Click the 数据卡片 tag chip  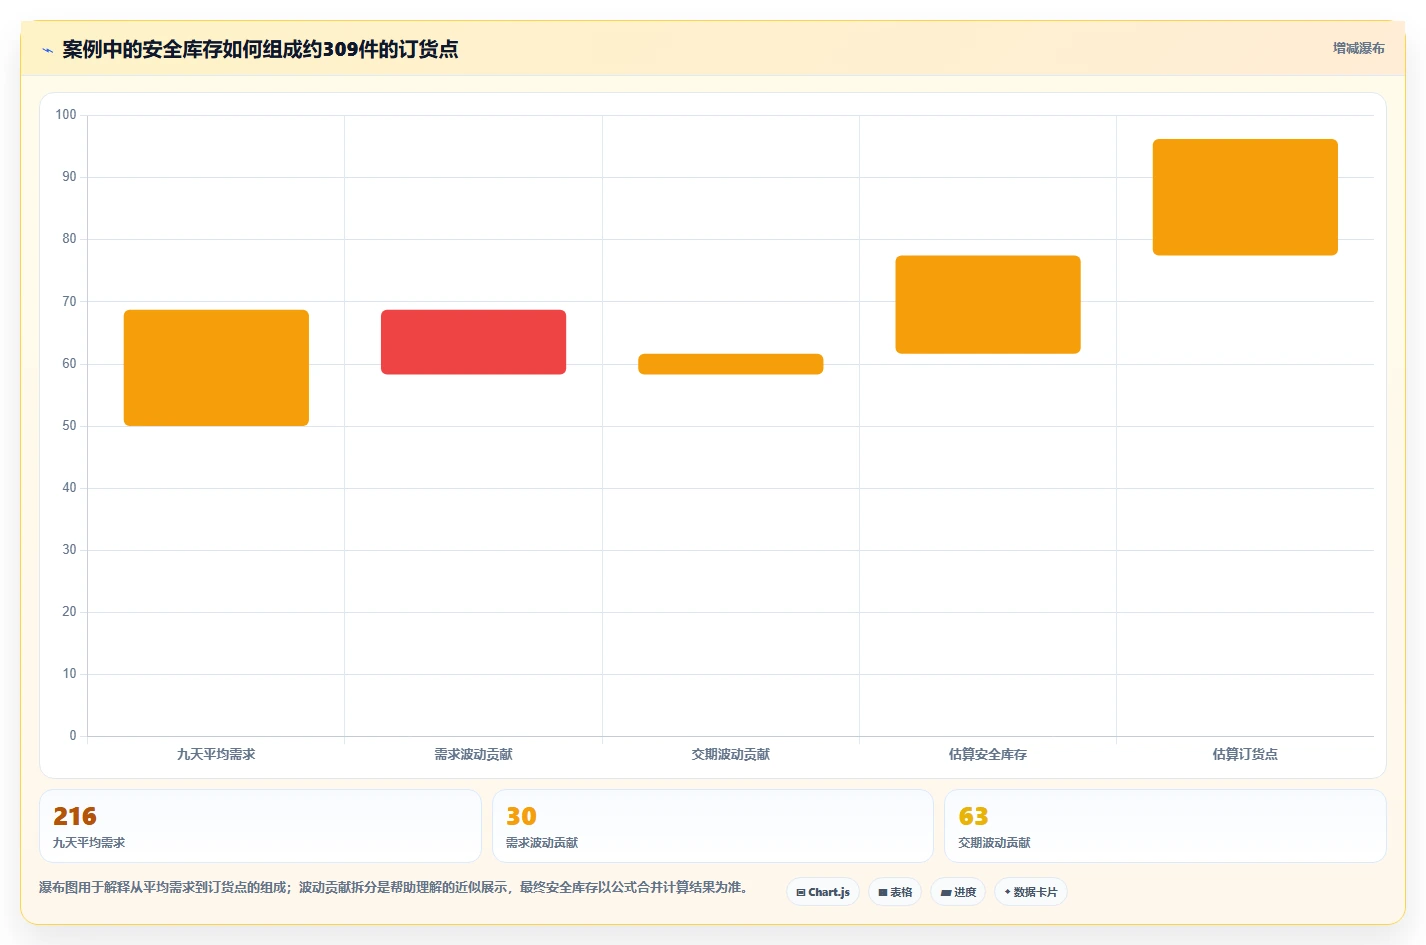click(1031, 892)
